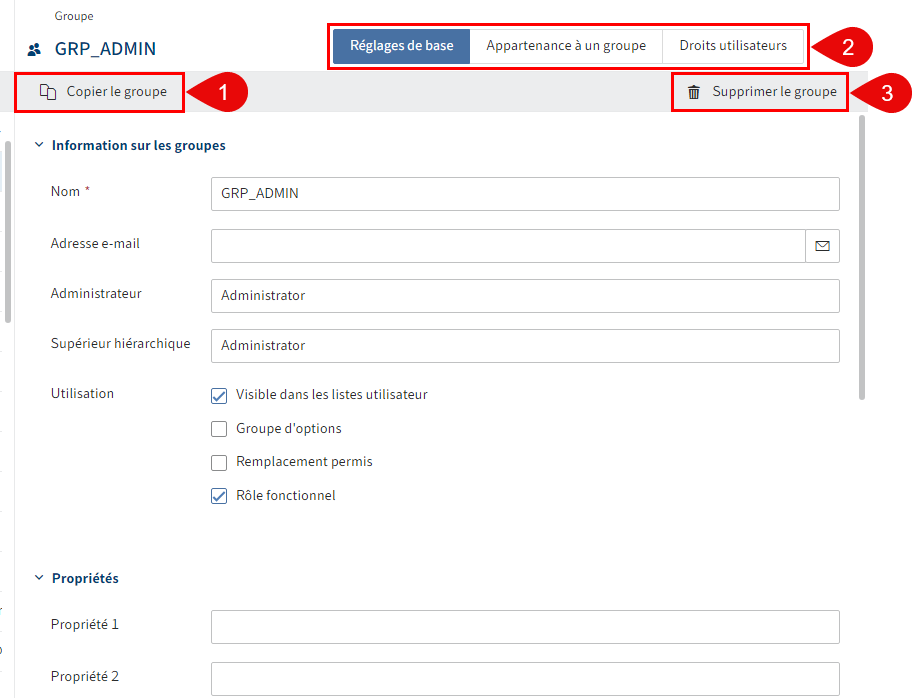The image size is (913, 698).
Task: Collapse the Propriétés section
Action: 39,578
